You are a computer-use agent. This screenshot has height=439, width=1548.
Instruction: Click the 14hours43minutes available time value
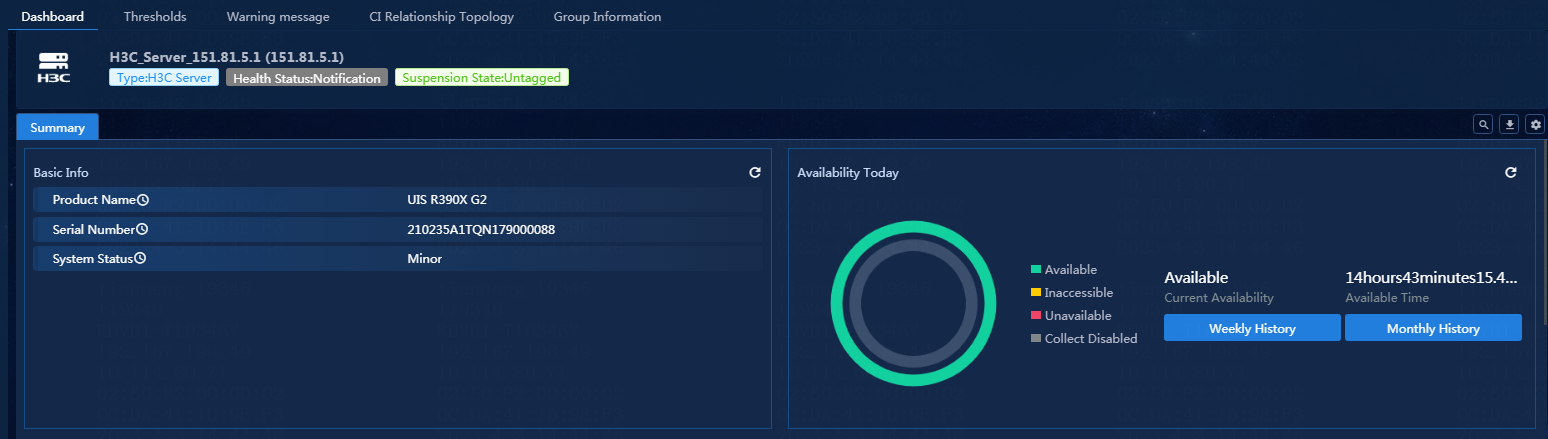tap(1432, 277)
